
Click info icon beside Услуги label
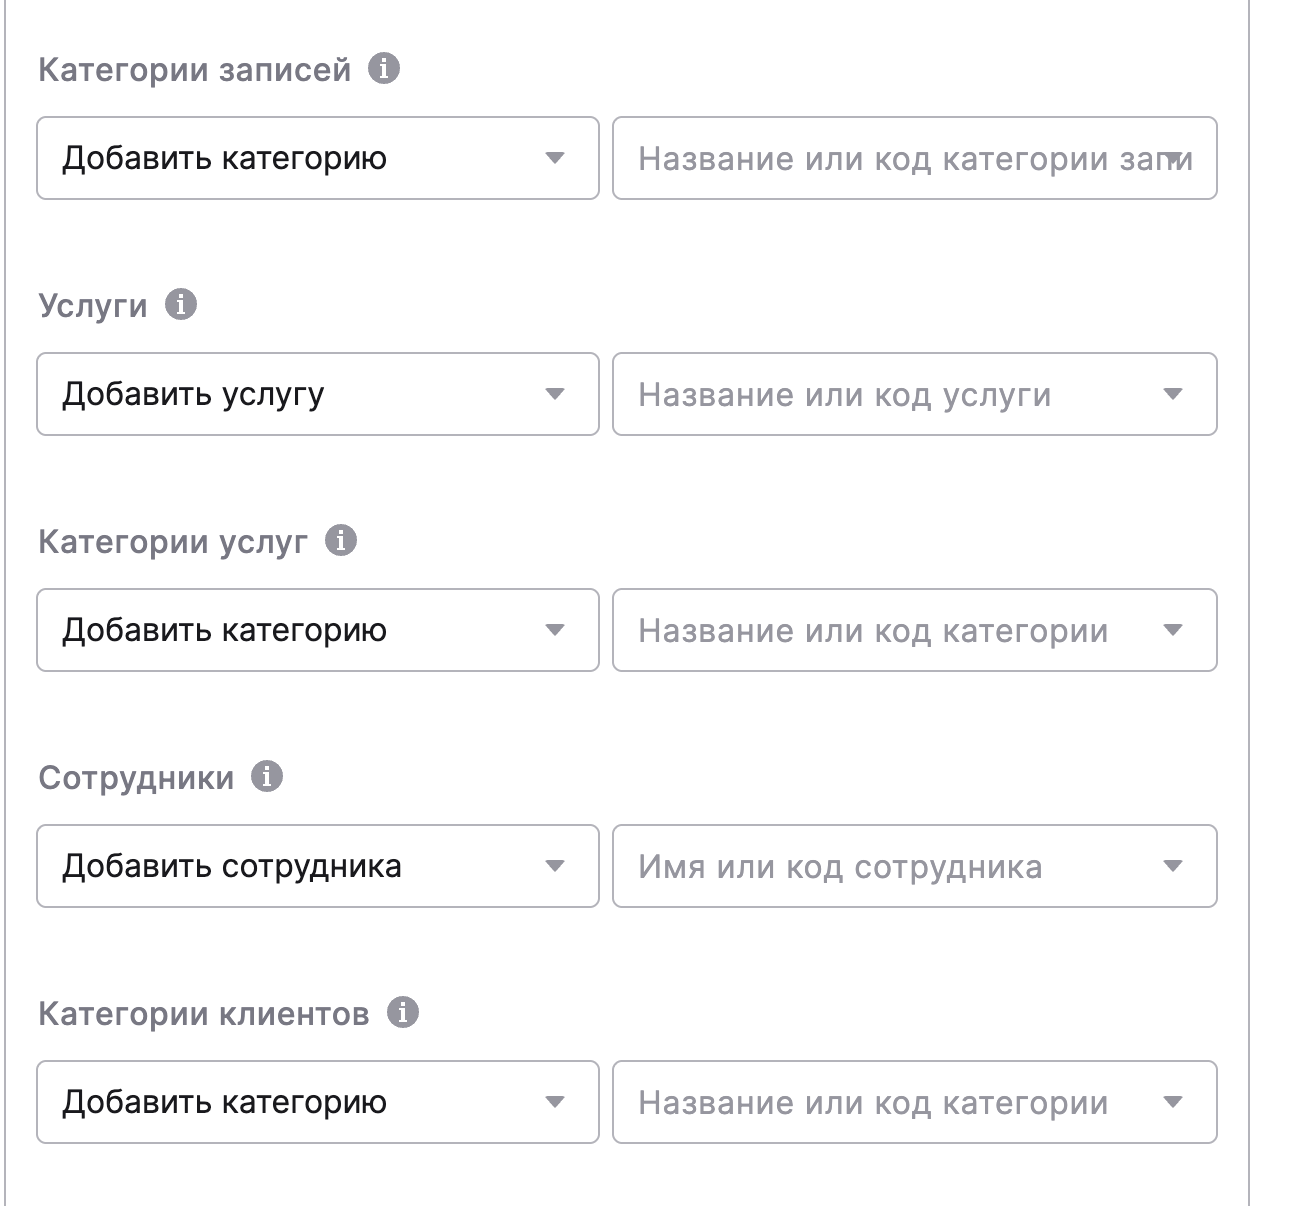click(181, 304)
